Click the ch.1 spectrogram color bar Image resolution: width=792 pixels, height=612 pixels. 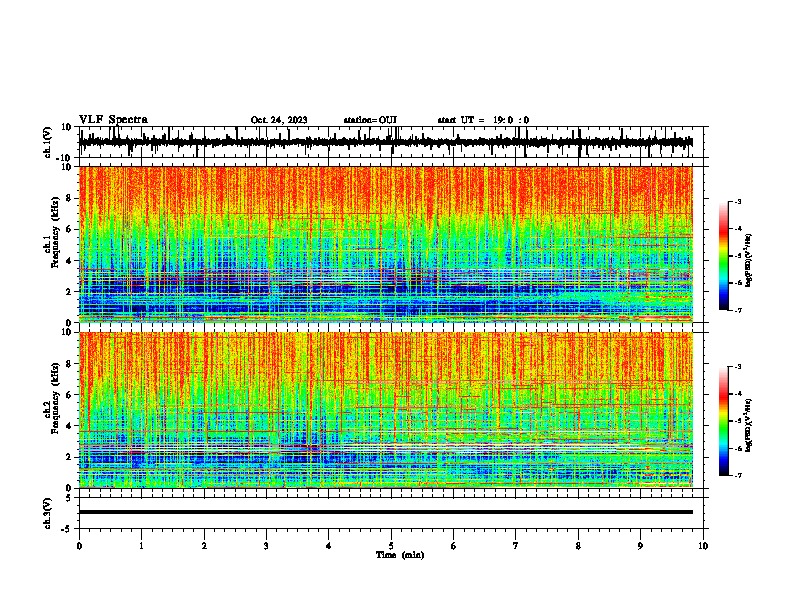724,256
